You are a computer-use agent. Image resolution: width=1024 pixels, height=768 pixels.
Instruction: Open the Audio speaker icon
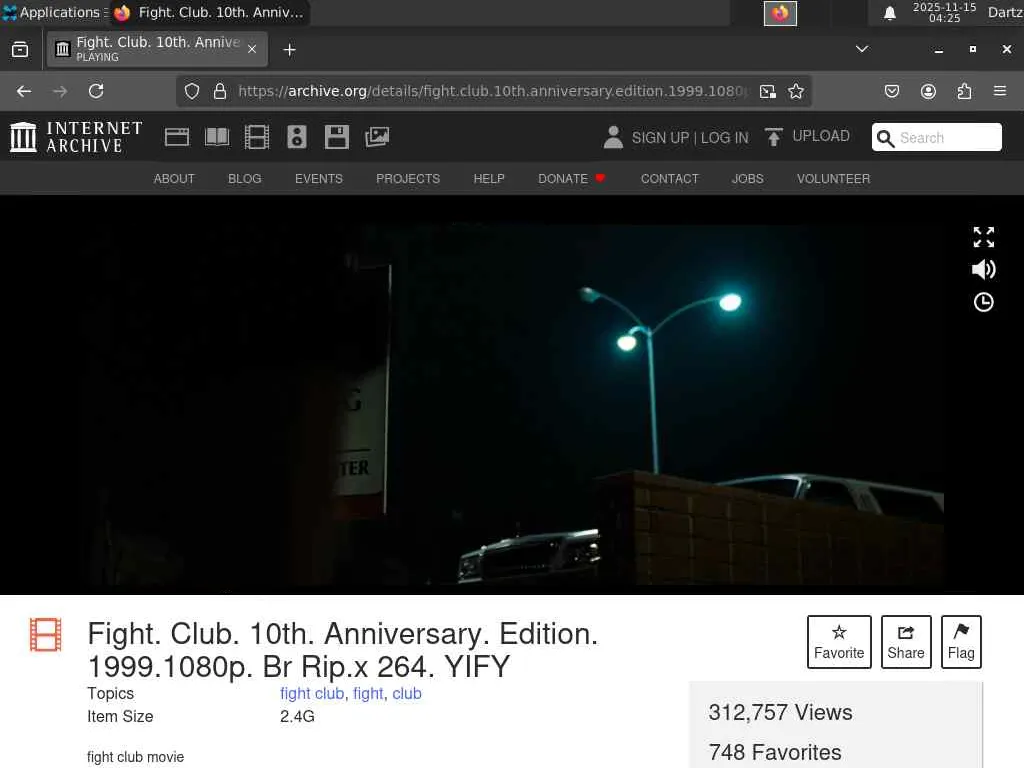pos(296,137)
